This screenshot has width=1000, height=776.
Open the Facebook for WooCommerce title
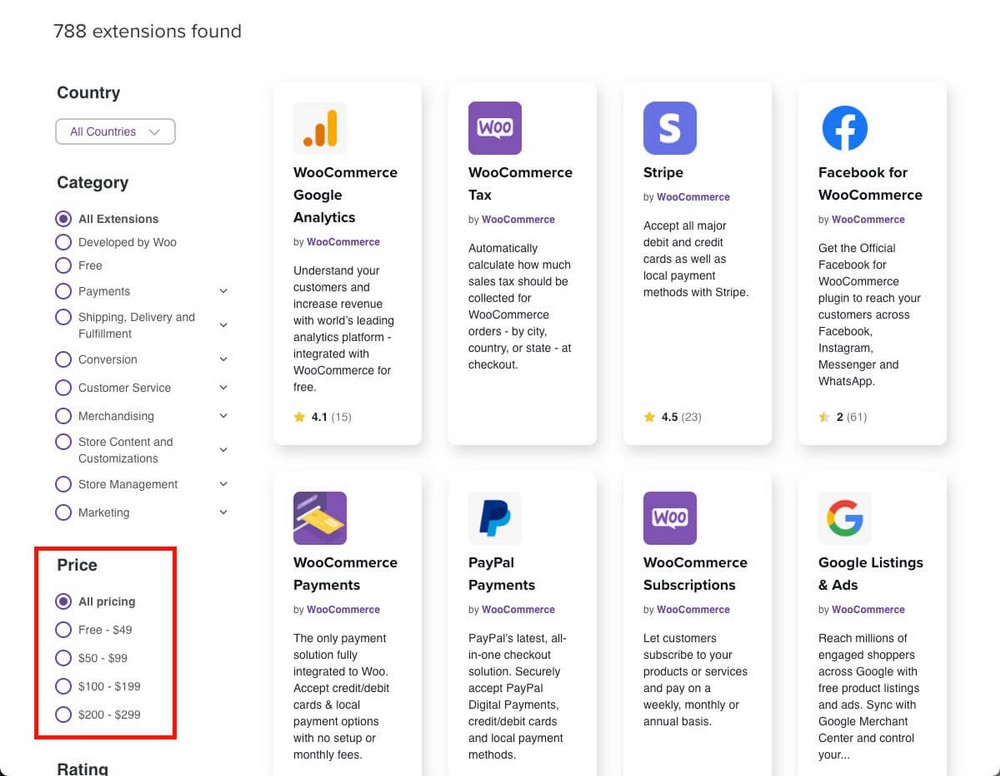click(870, 184)
